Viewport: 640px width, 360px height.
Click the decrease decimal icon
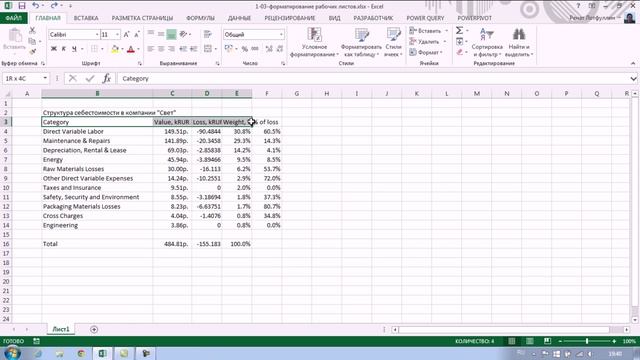(x=280, y=49)
